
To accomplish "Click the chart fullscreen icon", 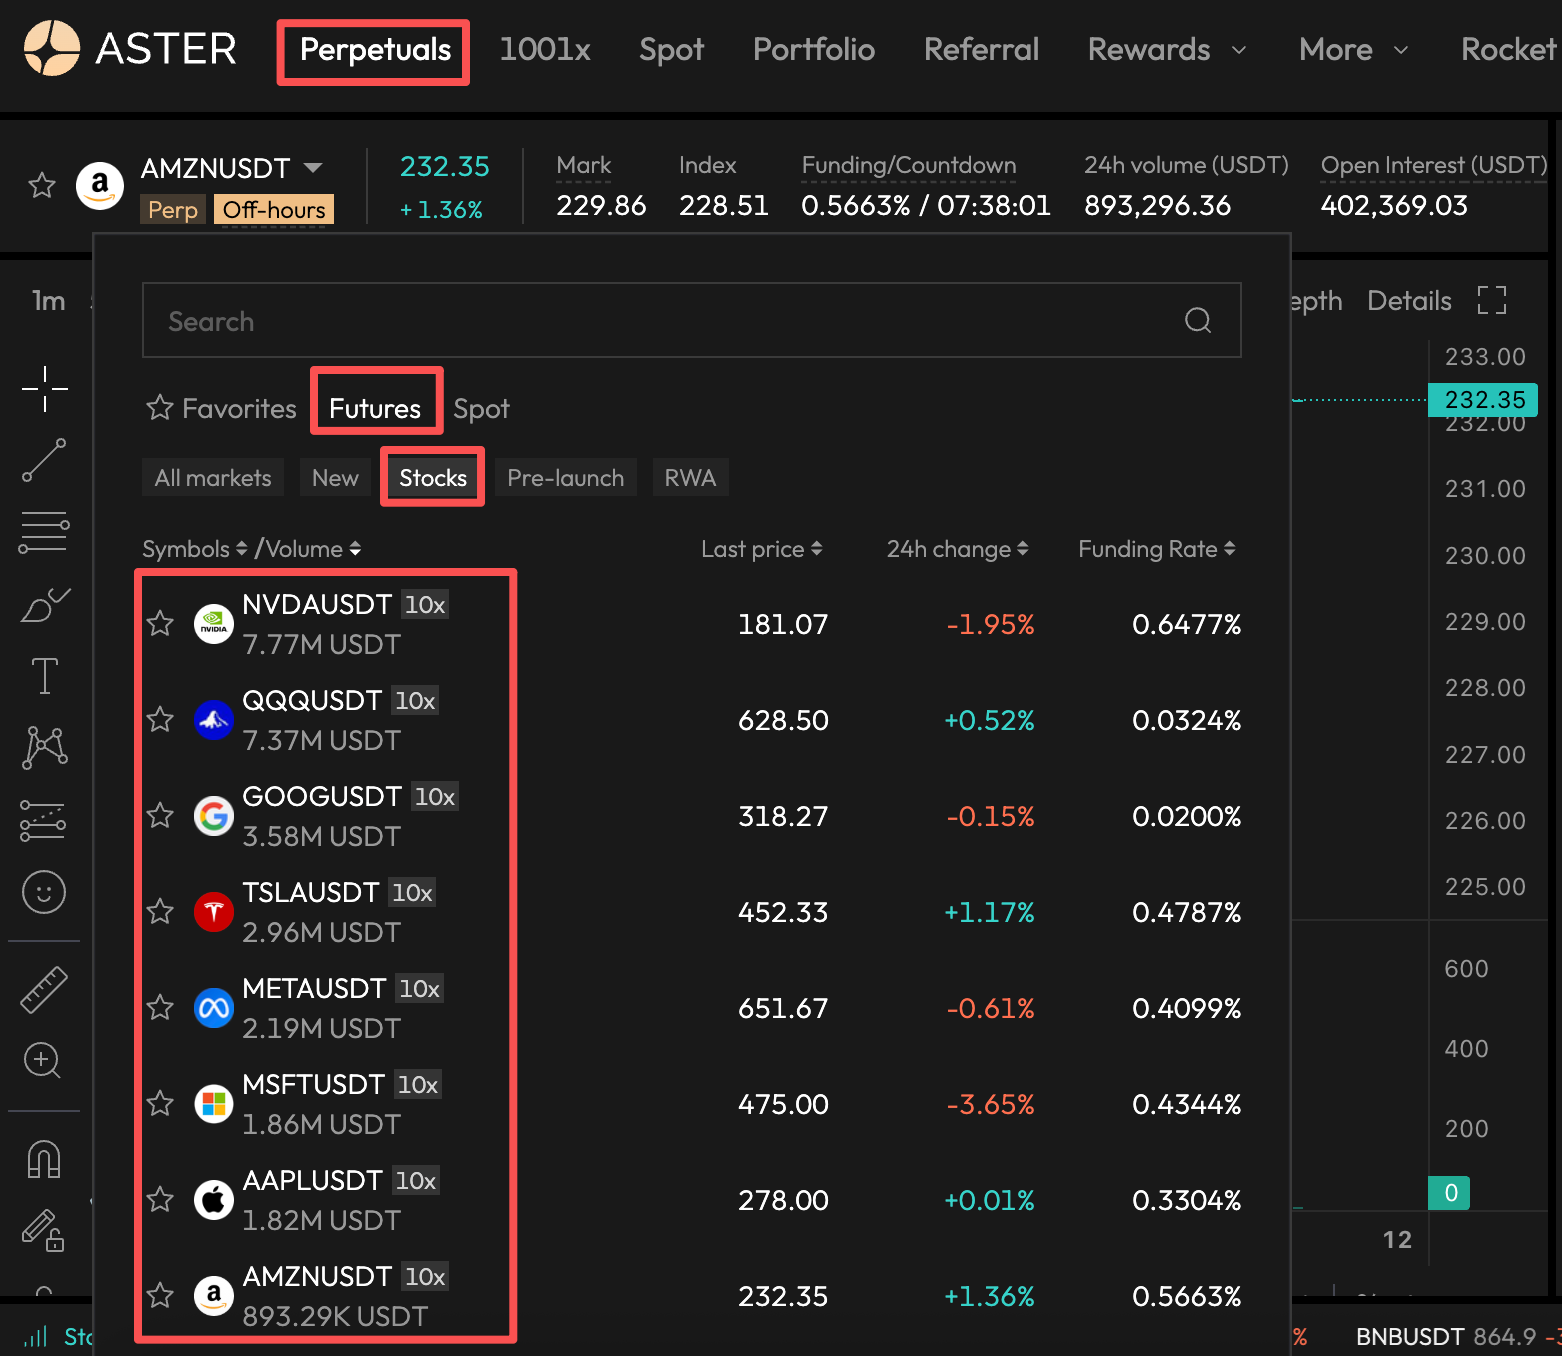I will [x=1491, y=300].
